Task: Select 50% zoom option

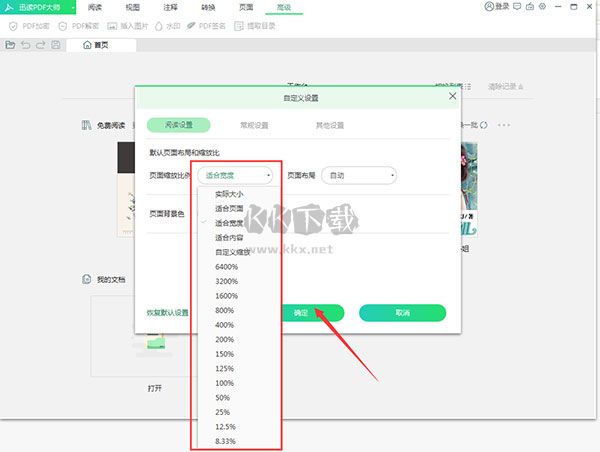Action: (x=222, y=398)
